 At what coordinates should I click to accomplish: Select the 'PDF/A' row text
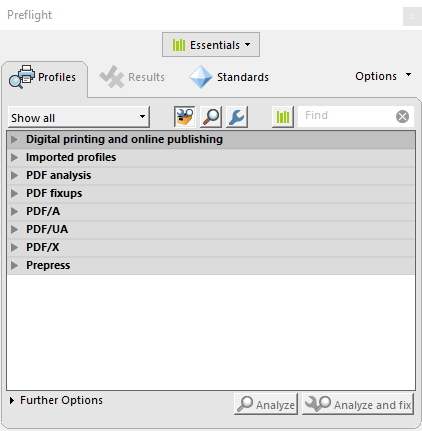43,211
